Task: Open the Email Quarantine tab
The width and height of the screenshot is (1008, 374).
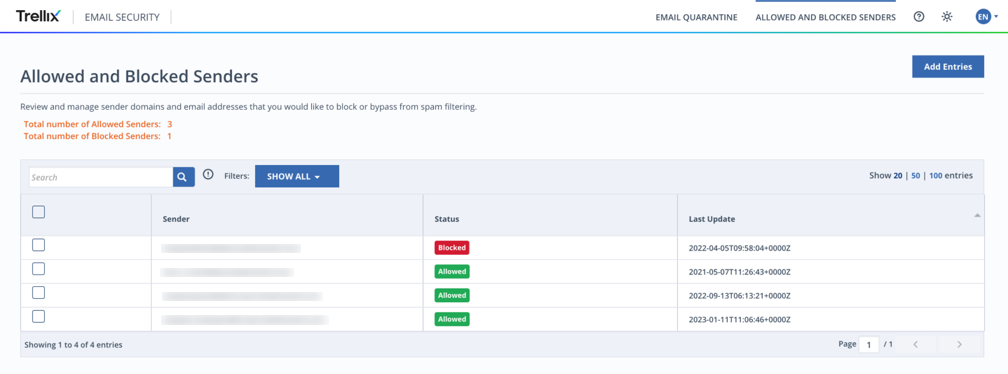Action: point(696,17)
